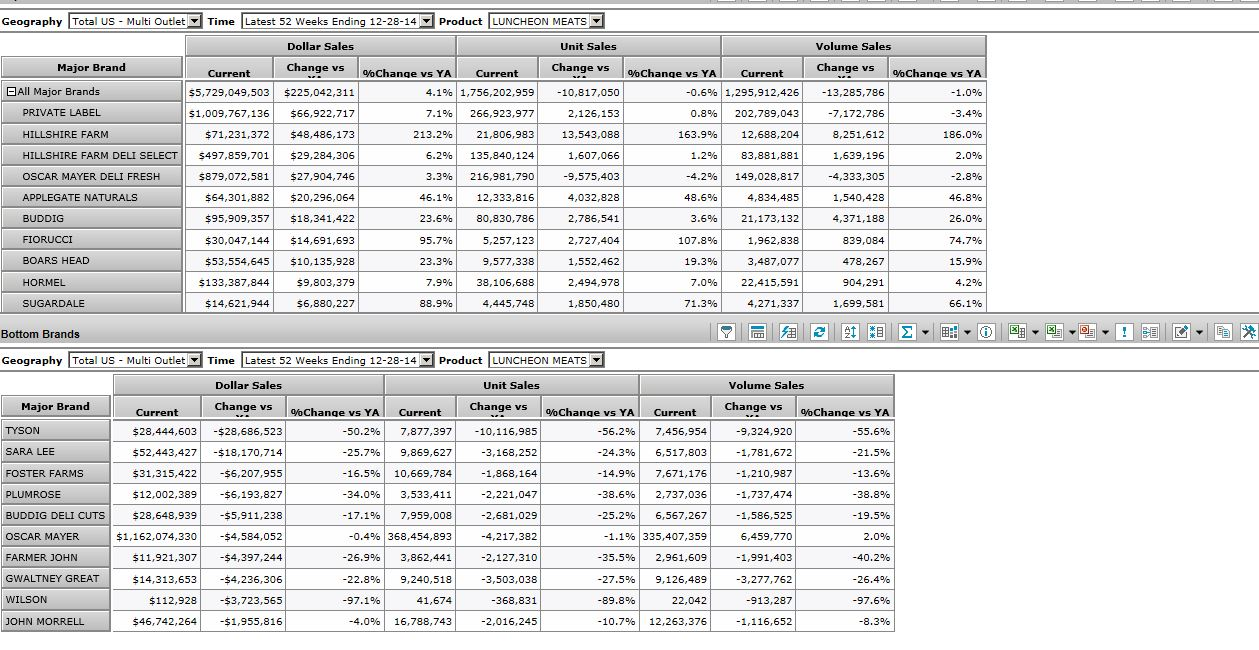Click the Major Brand header in bottom table

(x=55, y=407)
